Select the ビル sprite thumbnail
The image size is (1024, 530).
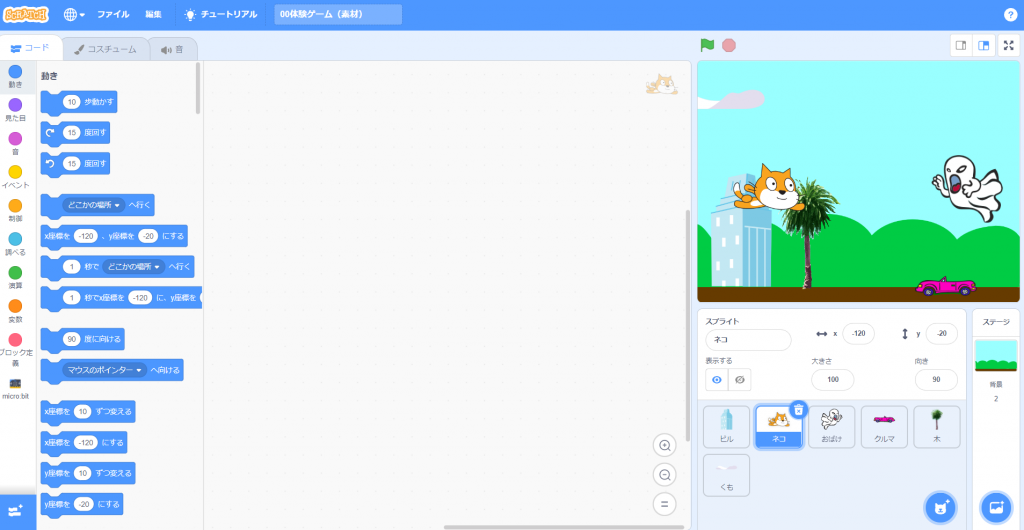click(726, 427)
